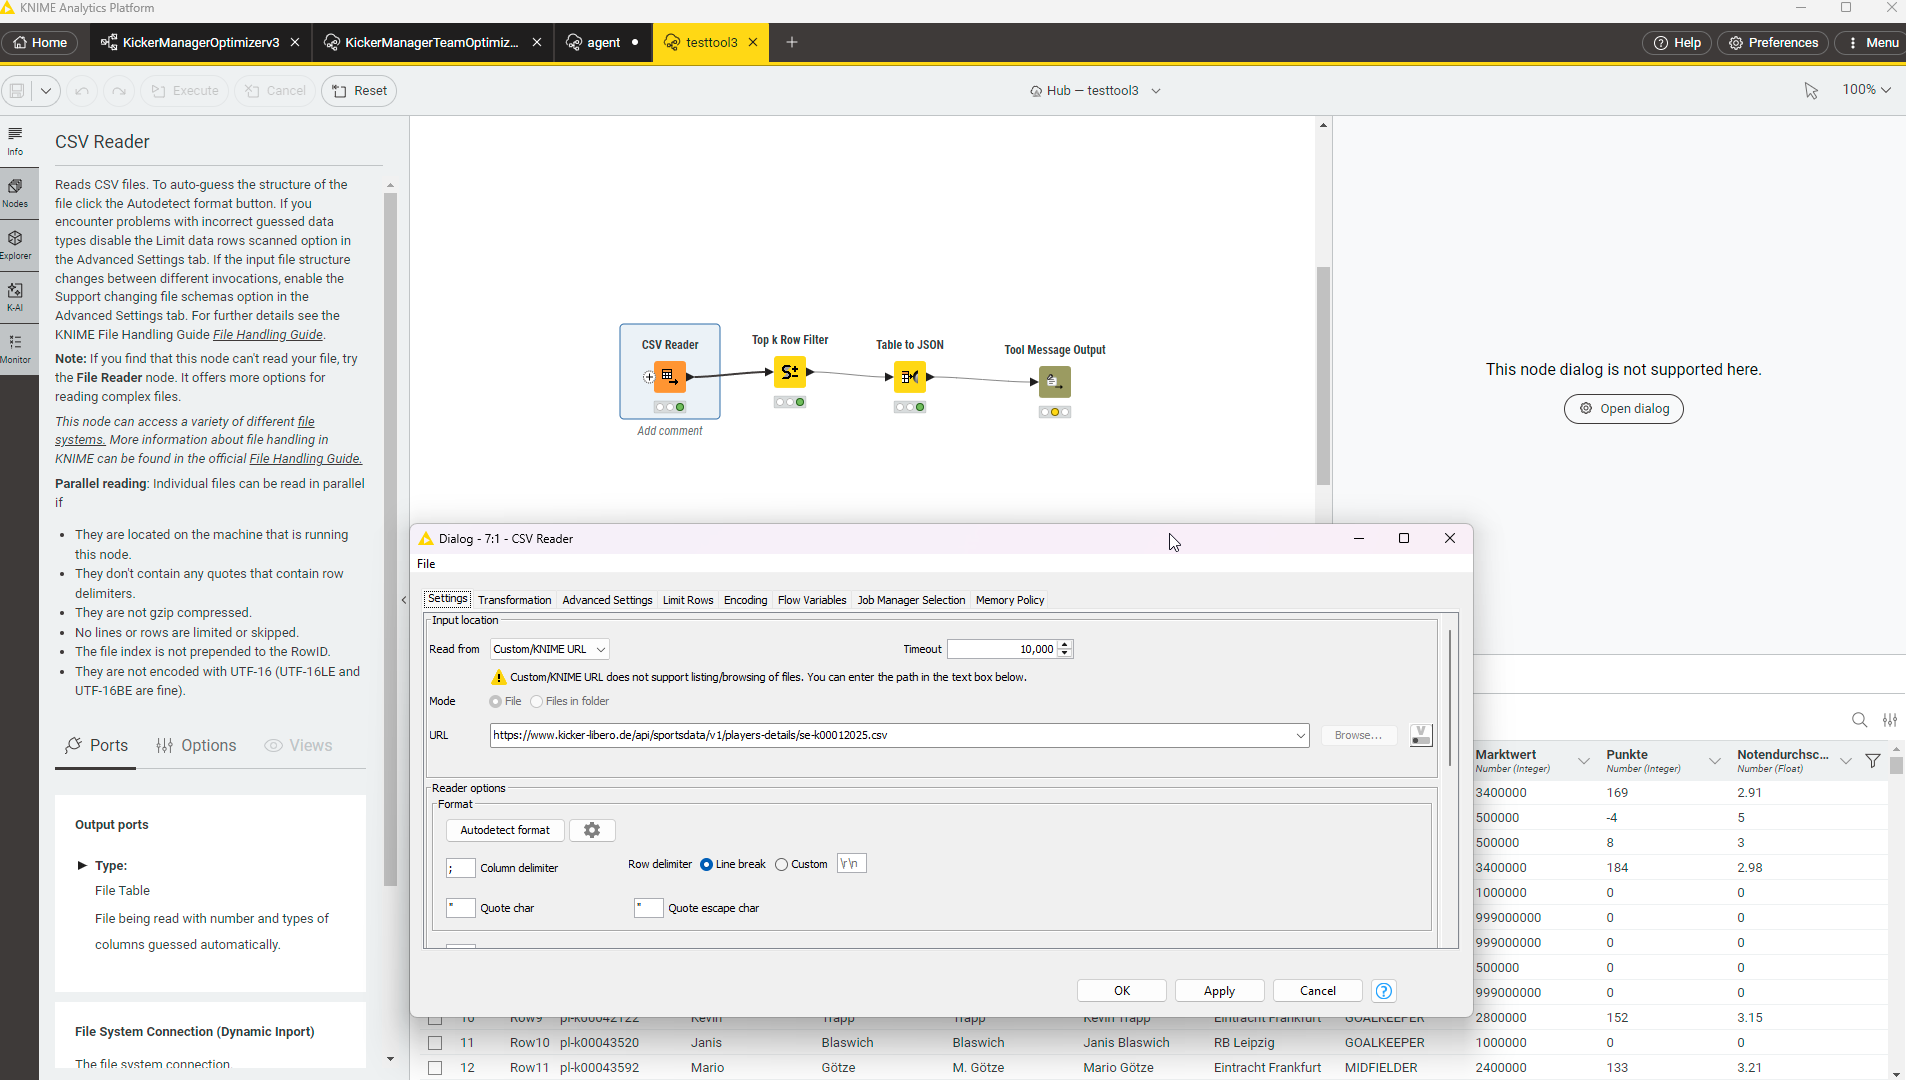Viewport: 1906px width, 1080px height.
Task: Open the Monitor sidebar panel
Action: tap(15, 349)
